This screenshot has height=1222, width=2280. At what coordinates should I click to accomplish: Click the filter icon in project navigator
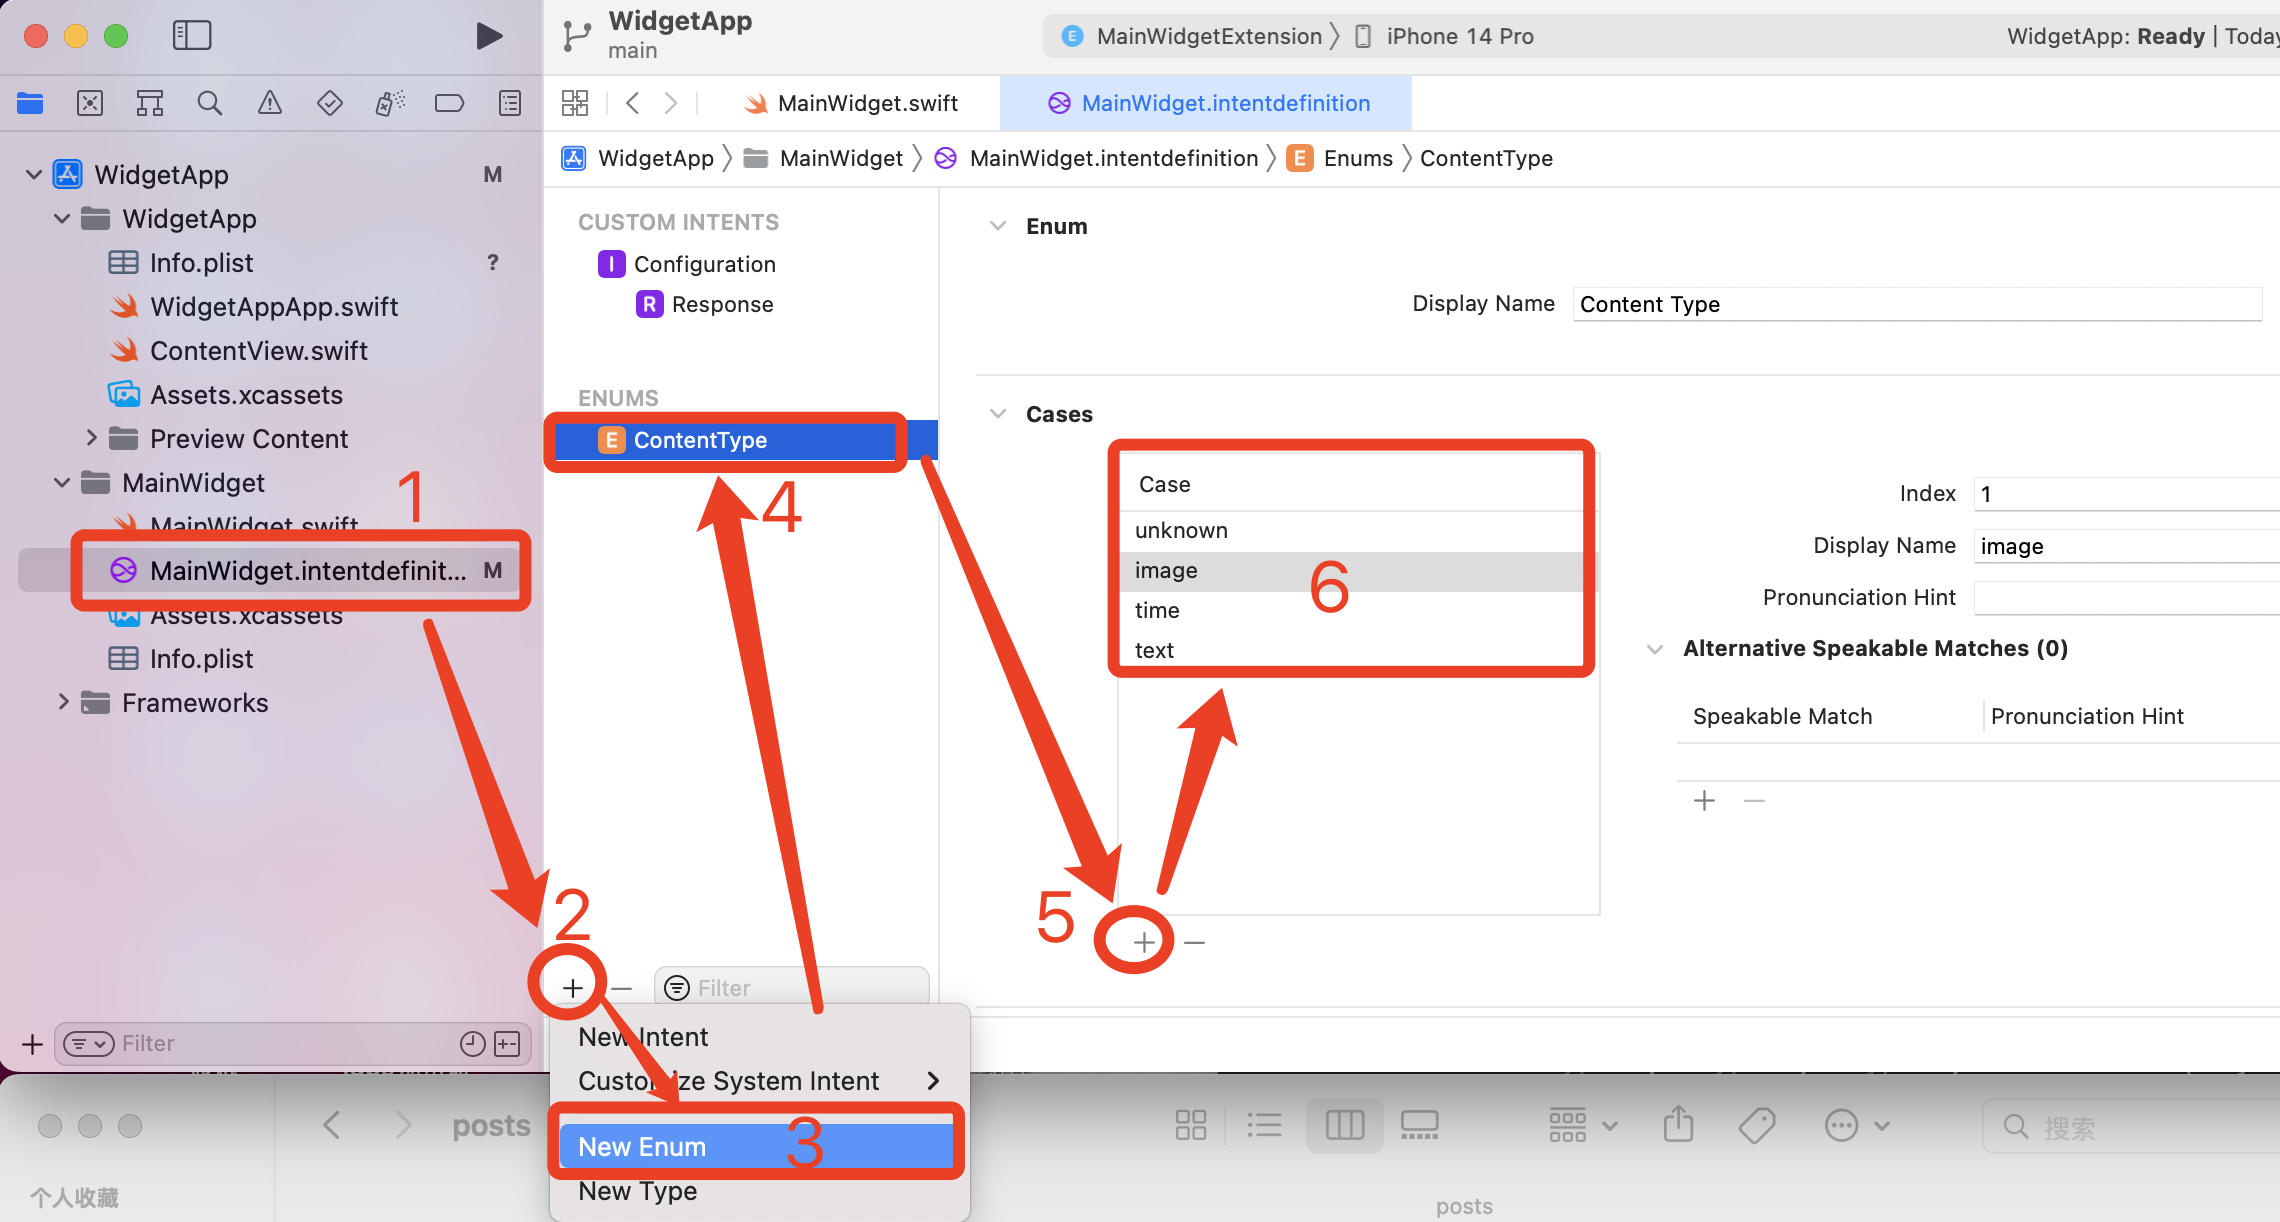[x=84, y=1042]
